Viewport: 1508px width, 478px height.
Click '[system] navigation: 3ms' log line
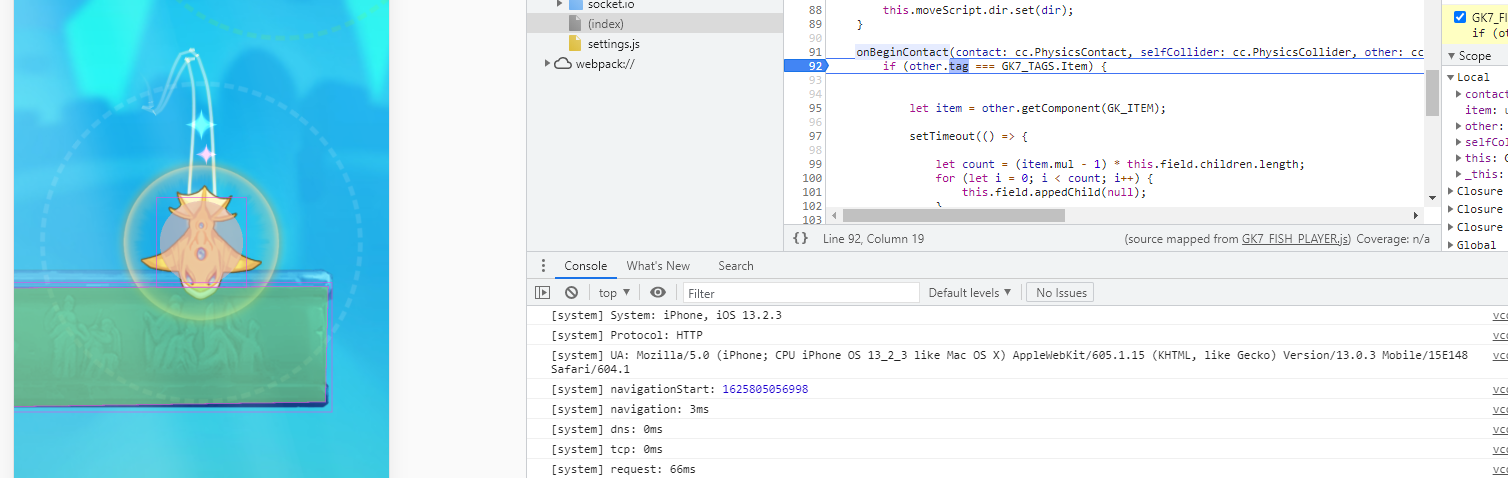(x=630, y=409)
